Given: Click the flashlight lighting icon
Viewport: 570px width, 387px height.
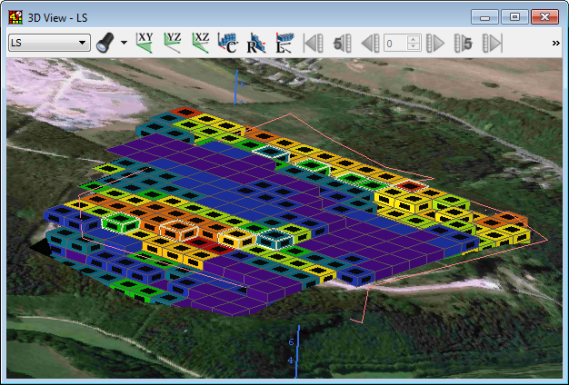Looking at the screenshot, I should (x=105, y=43).
